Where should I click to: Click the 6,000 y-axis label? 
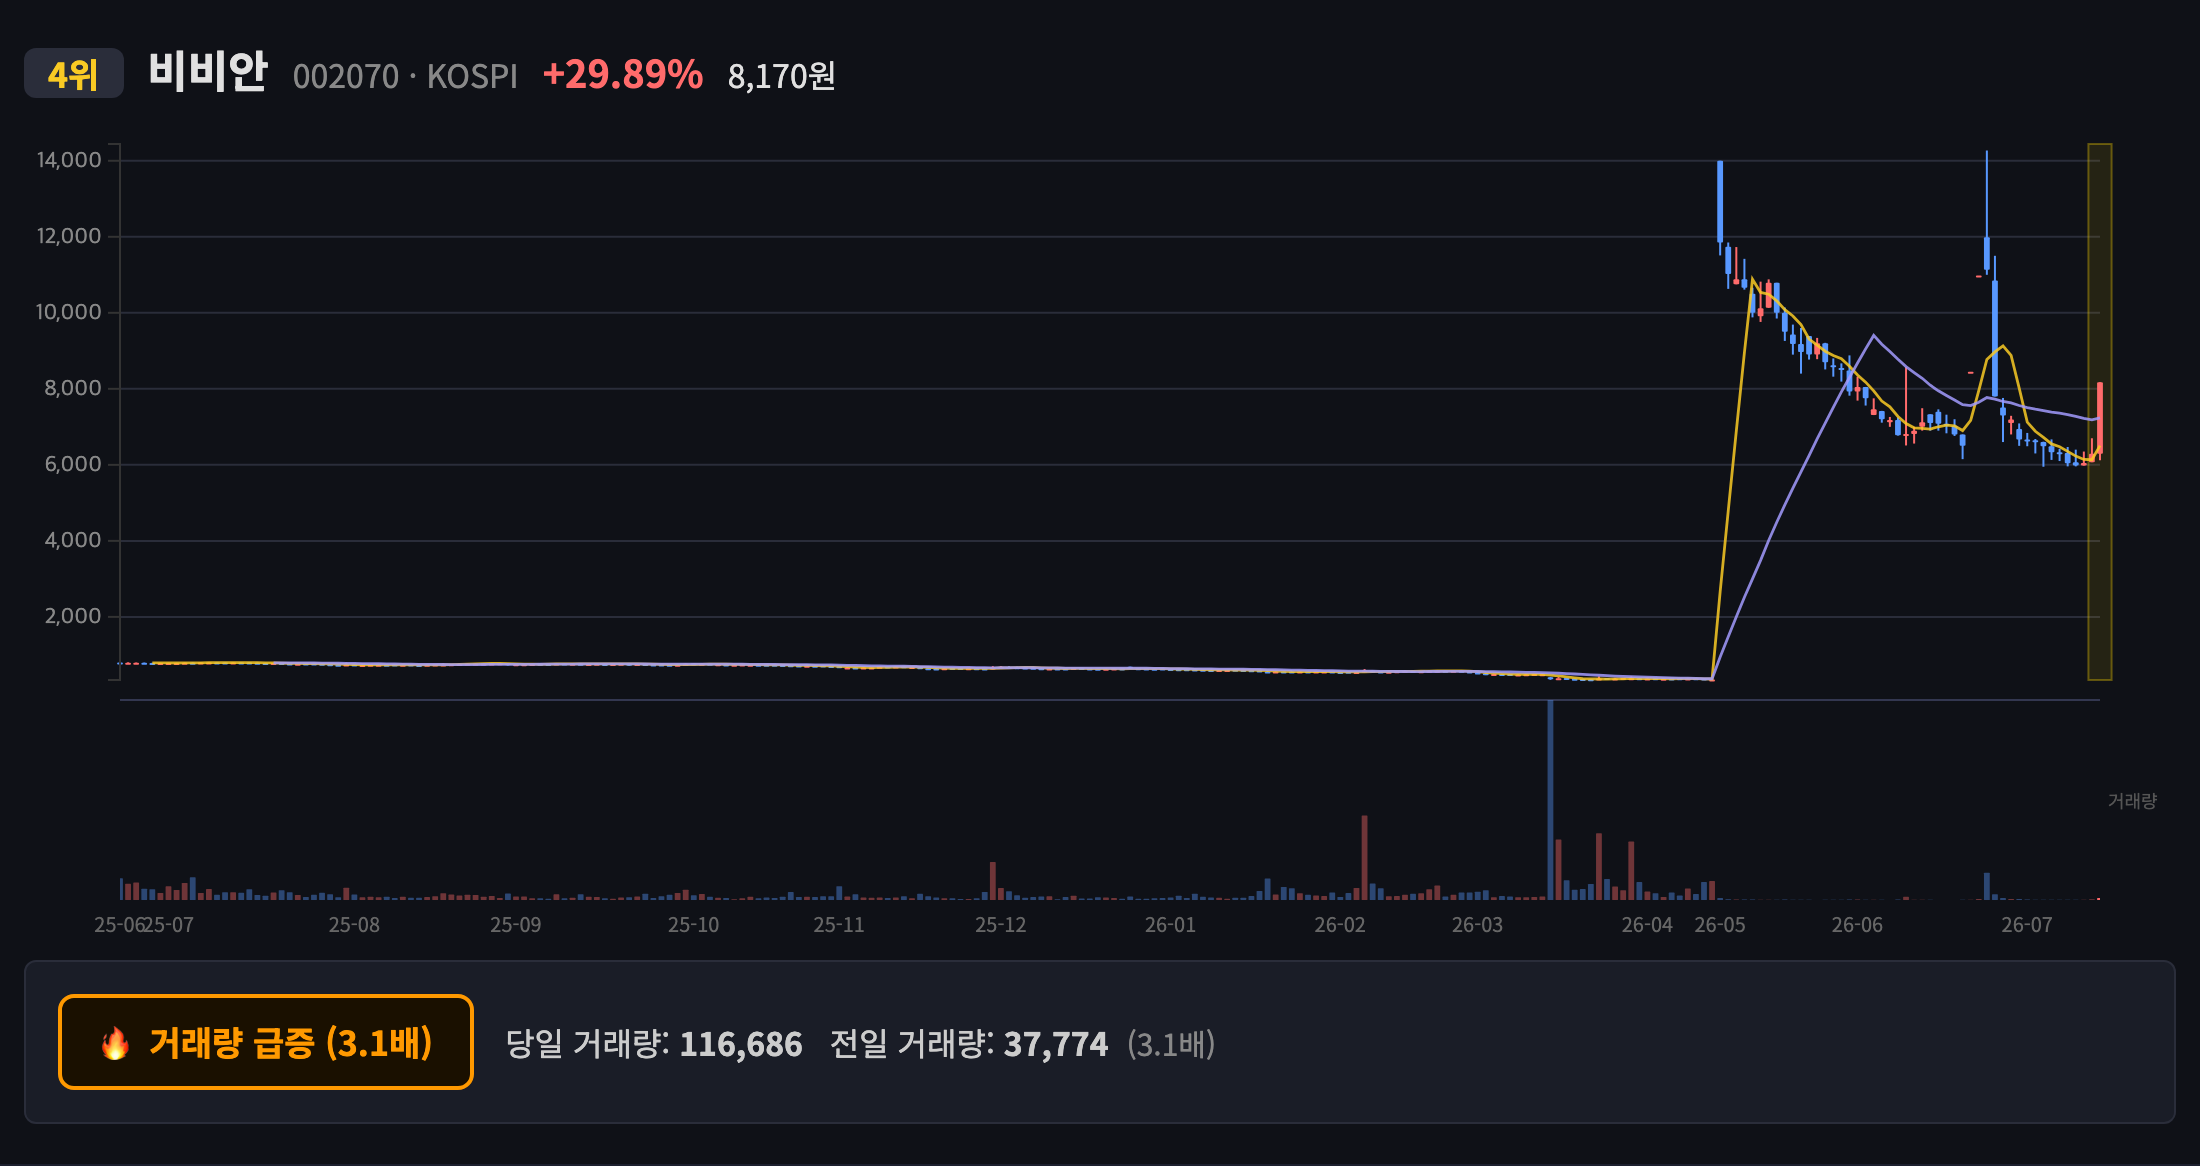tap(73, 464)
